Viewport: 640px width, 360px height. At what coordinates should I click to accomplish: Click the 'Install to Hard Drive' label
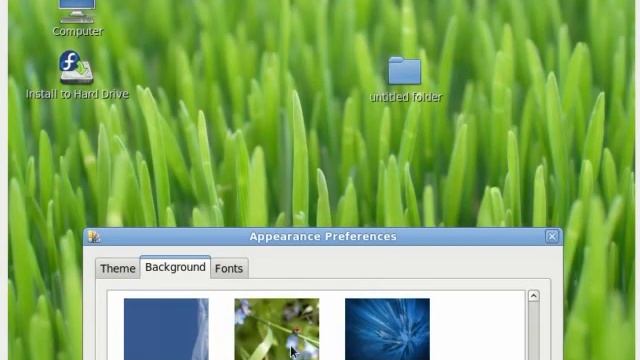coord(77,94)
